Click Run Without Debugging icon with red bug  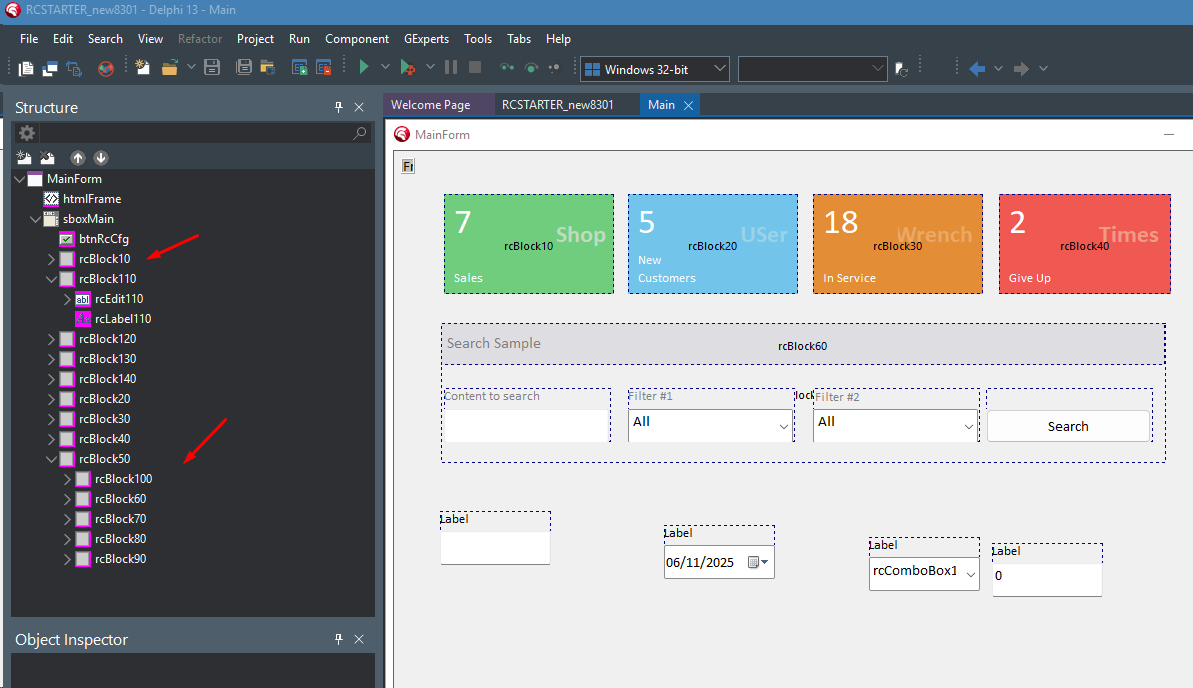[x=407, y=68]
